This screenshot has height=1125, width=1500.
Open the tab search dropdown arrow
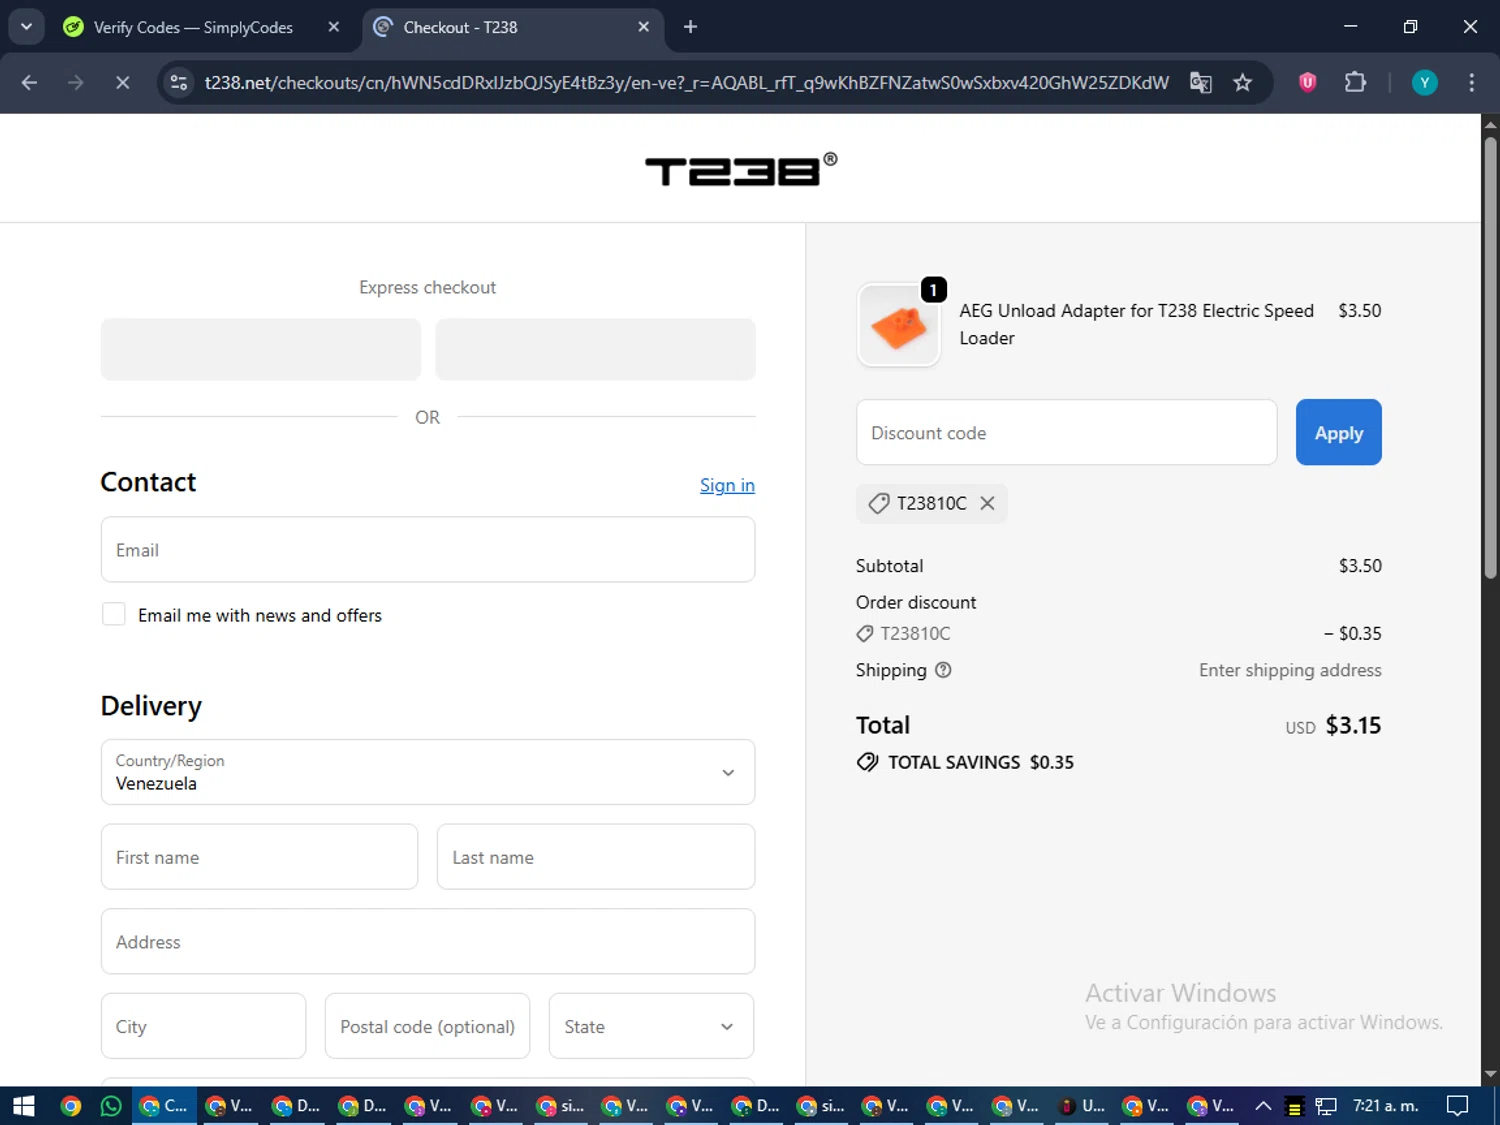(27, 27)
